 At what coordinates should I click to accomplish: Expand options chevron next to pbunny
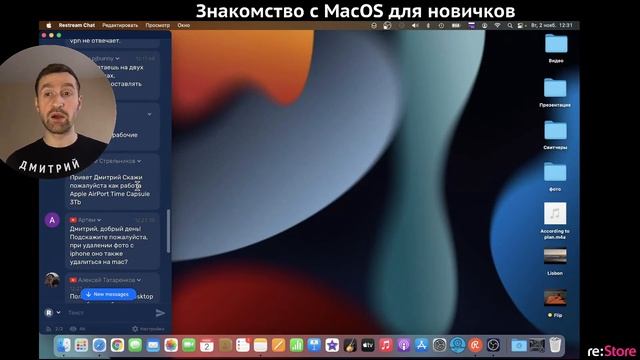pyautogui.click(x=118, y=58)
